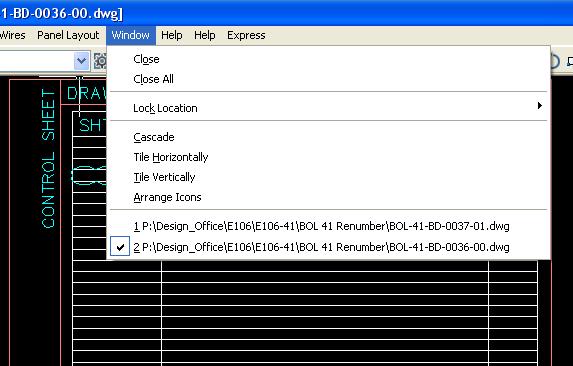Click the gear icon beside the dropdown
Image resolution: width=573 pixels, height=366 pixels.
coord(100,61)
